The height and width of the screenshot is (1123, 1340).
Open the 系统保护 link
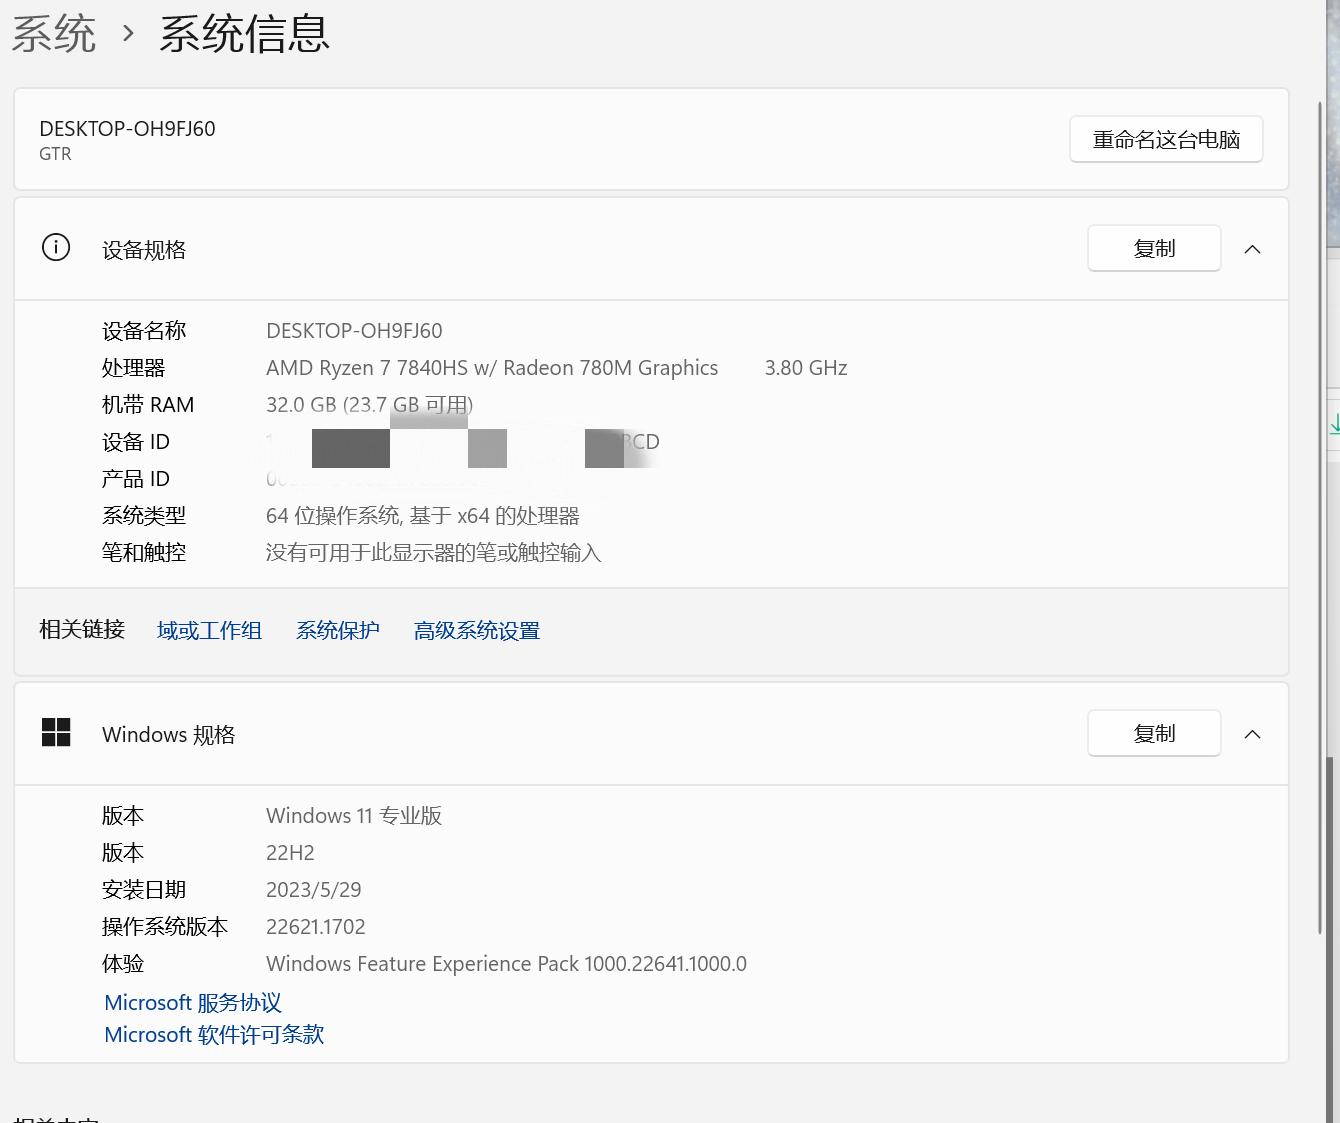tap(338, 630)
